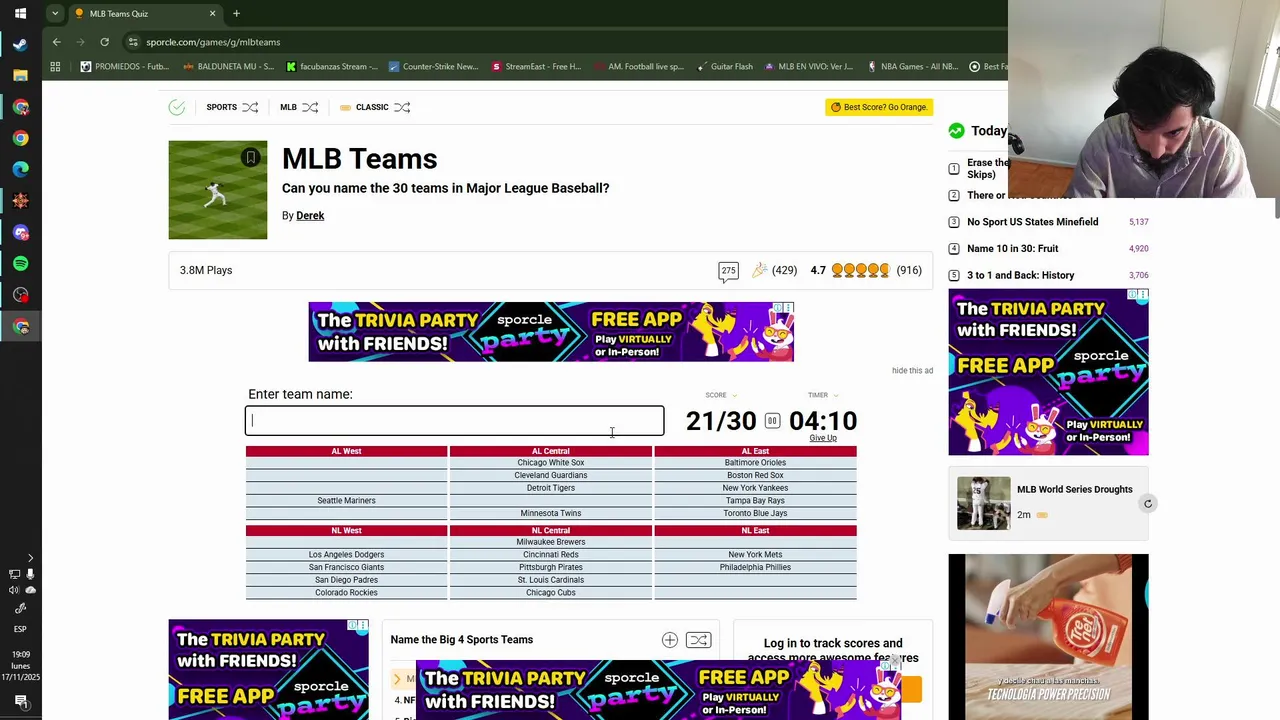Click Seattle Mariners answer cell
Screen dimensions: 1280x720
tap(346, 501)
